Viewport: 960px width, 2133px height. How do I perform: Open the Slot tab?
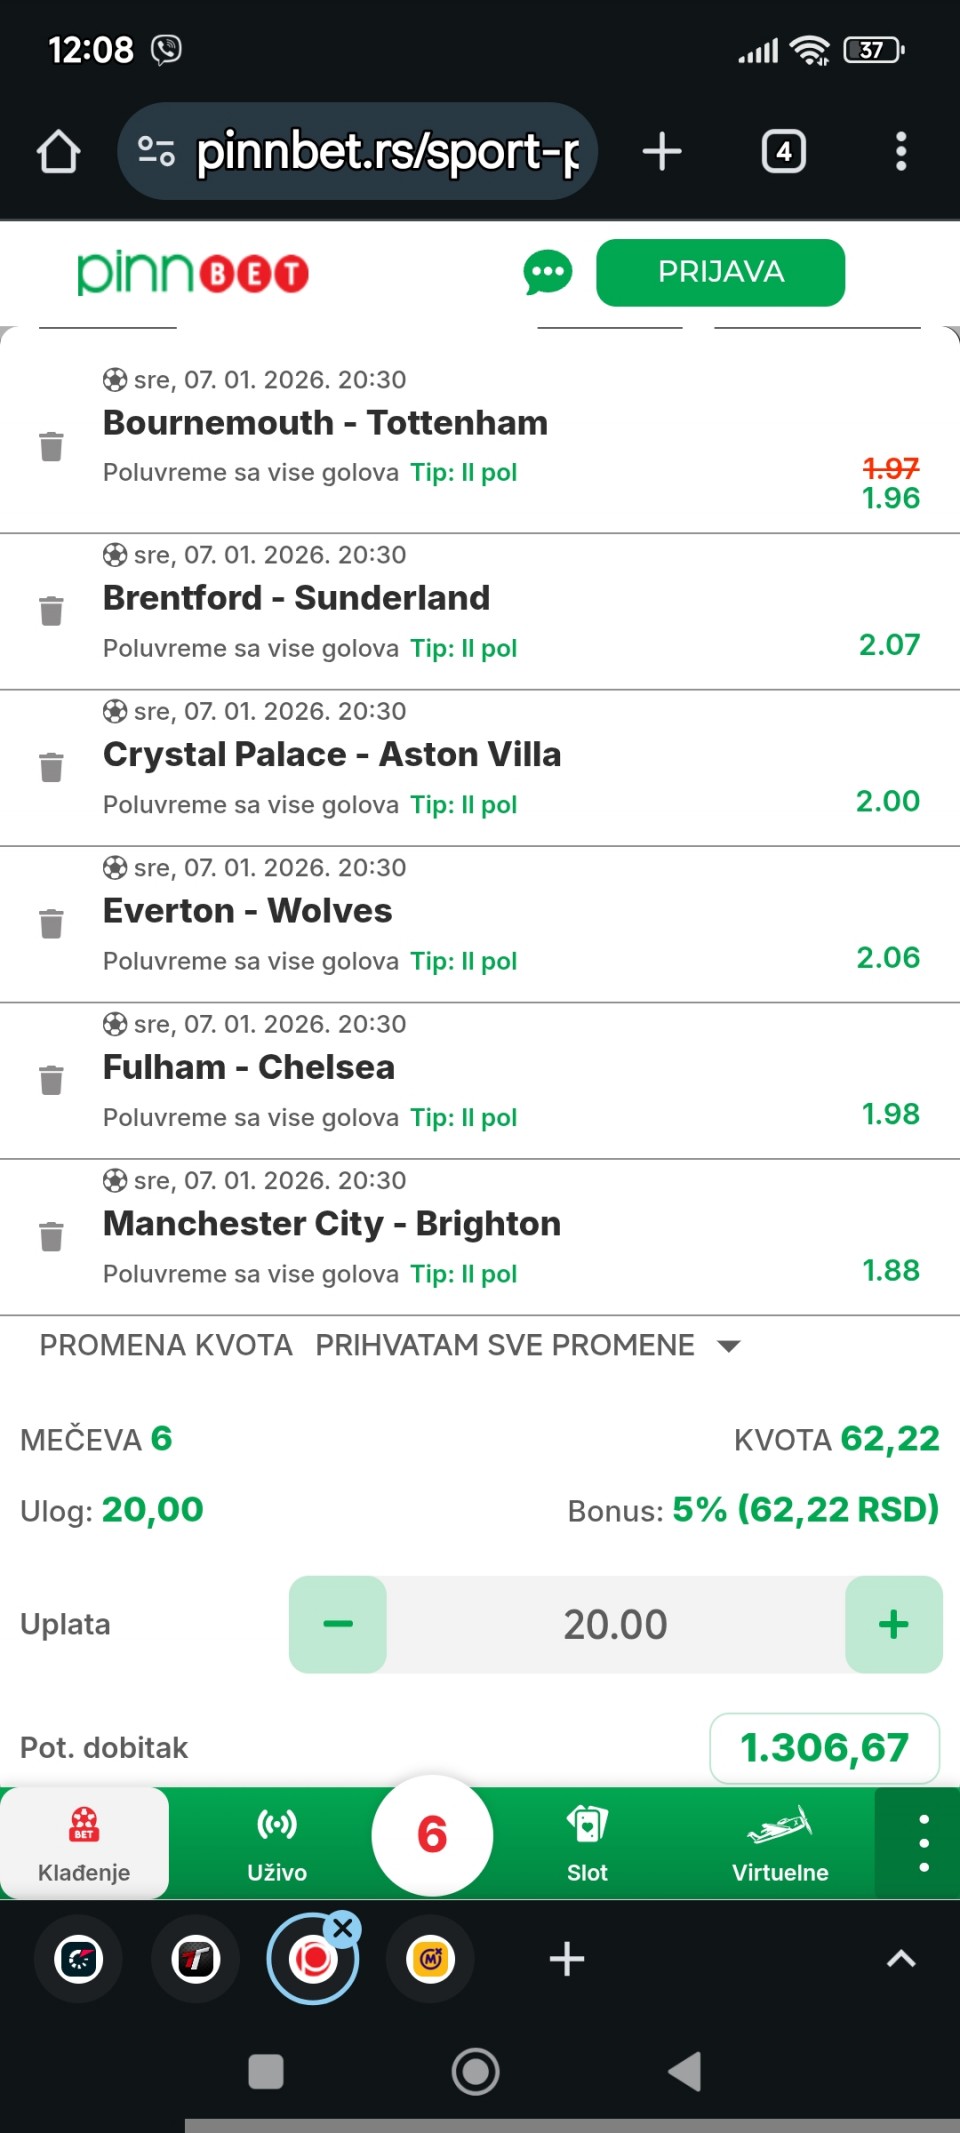point(587,1843)
